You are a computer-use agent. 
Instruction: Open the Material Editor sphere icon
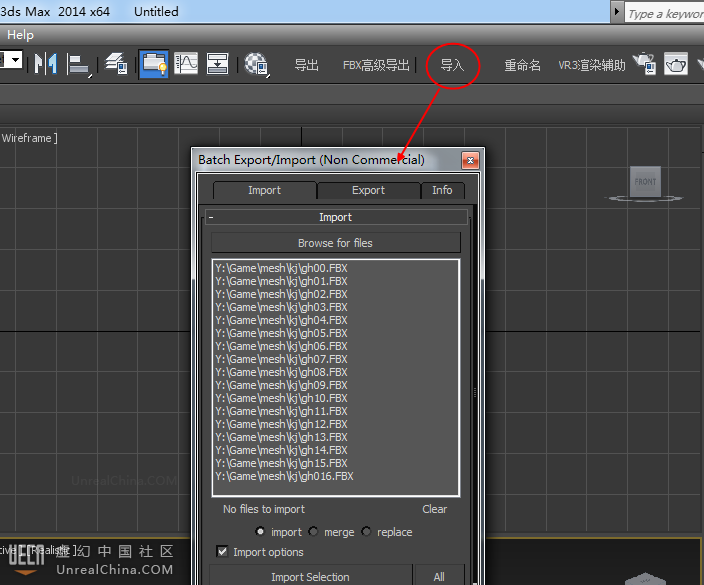[256, 64]
